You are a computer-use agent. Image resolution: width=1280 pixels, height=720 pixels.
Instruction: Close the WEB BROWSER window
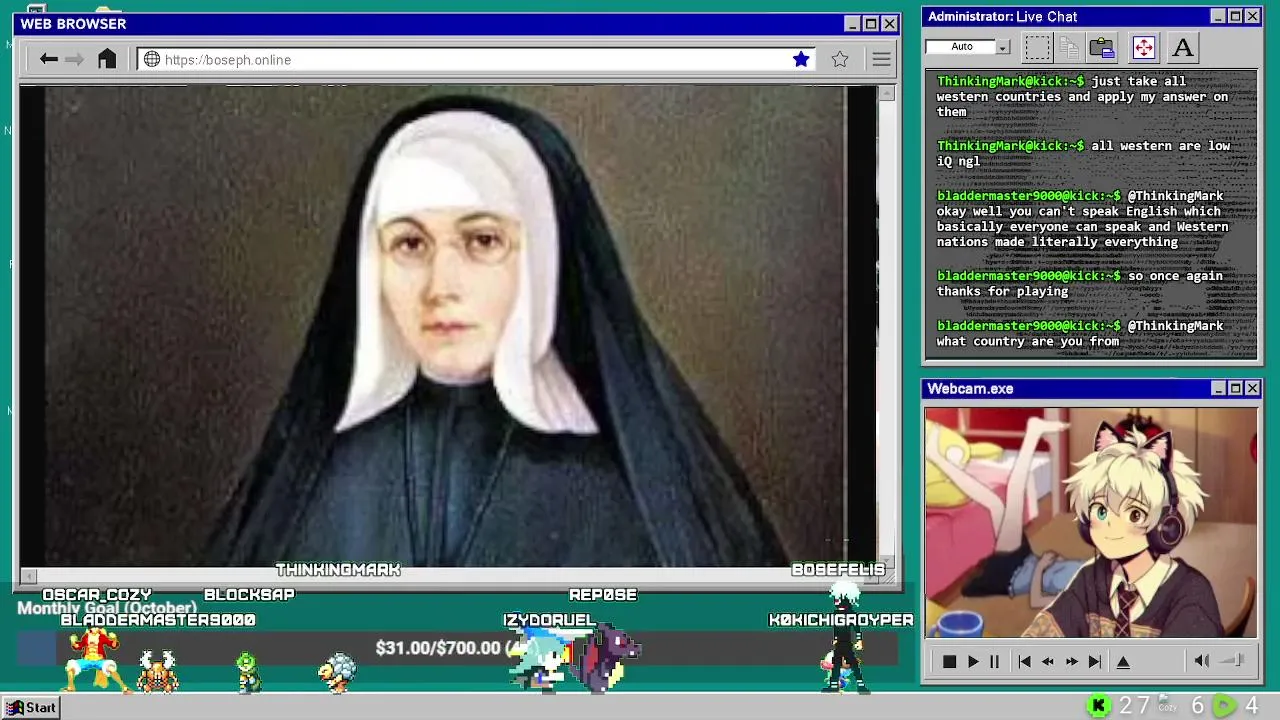[889, 24]
